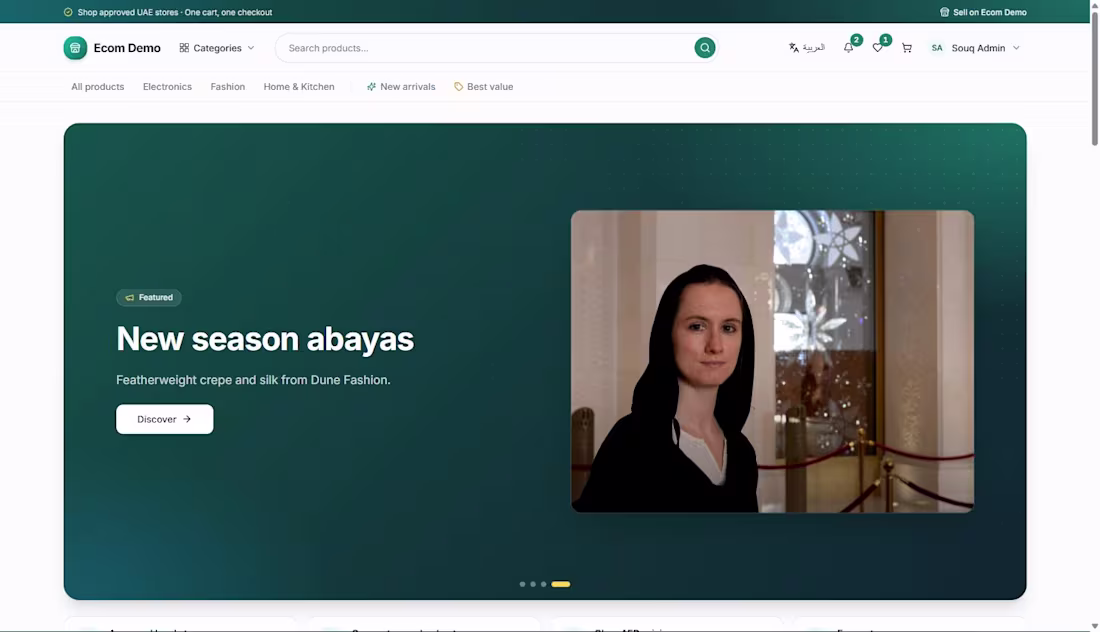Click the sparkle icon next to New arrivals
This screenshot has width=1100, height=632.
371,87
